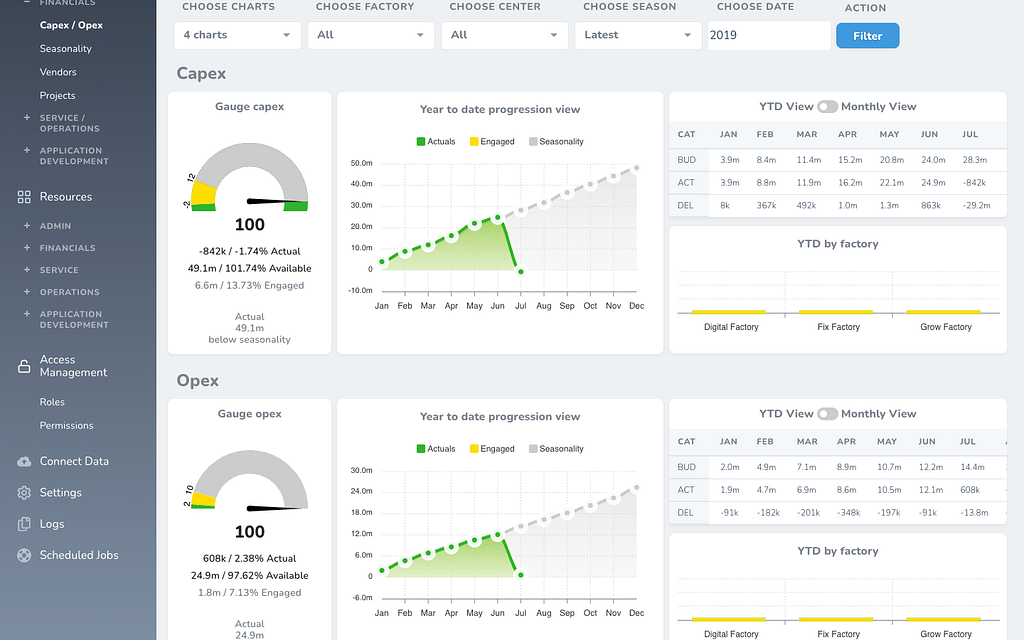
Task: Click the Connect Data cloud icon
Action: pos(24,461)
